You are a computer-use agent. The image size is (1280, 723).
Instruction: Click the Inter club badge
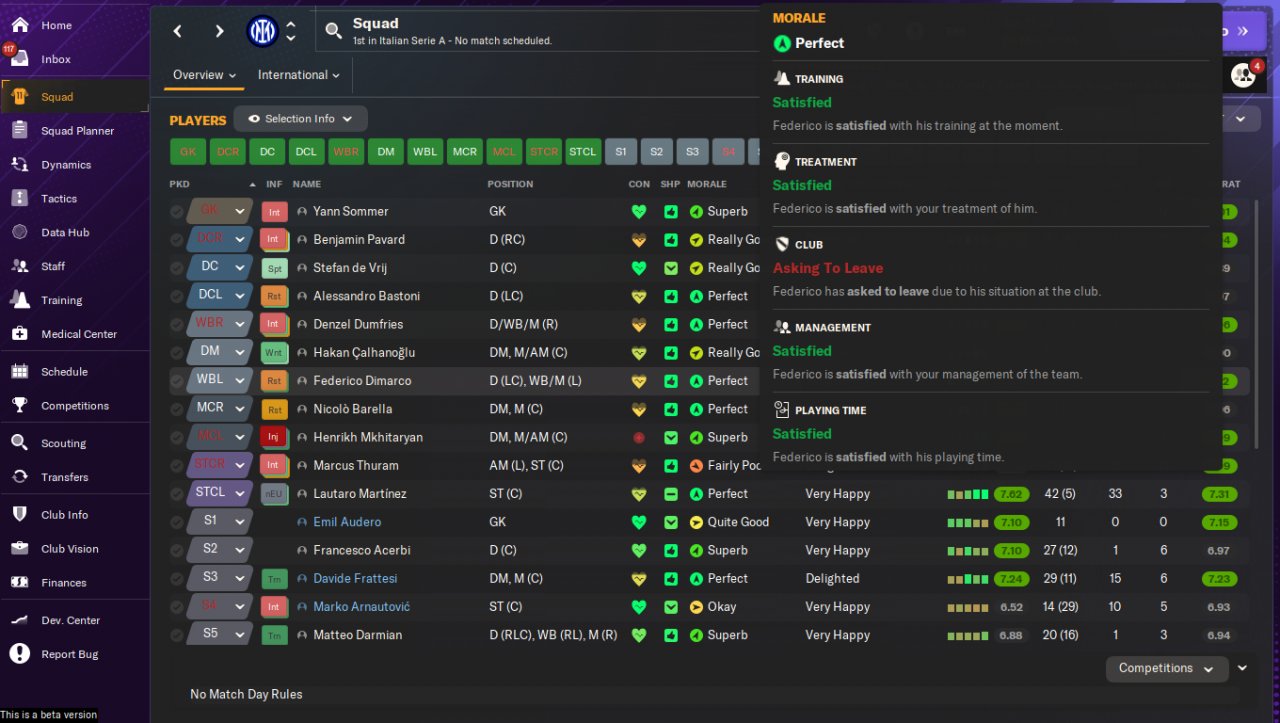(x=262, y=31)
